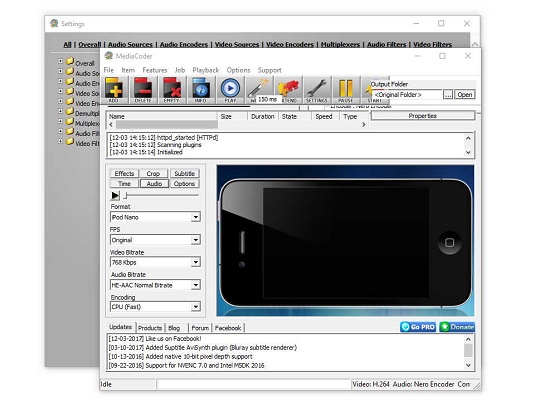Viewport: 550px width, 406px height.
Task: Click the Subtitle button
Action: tap(185, 173)
